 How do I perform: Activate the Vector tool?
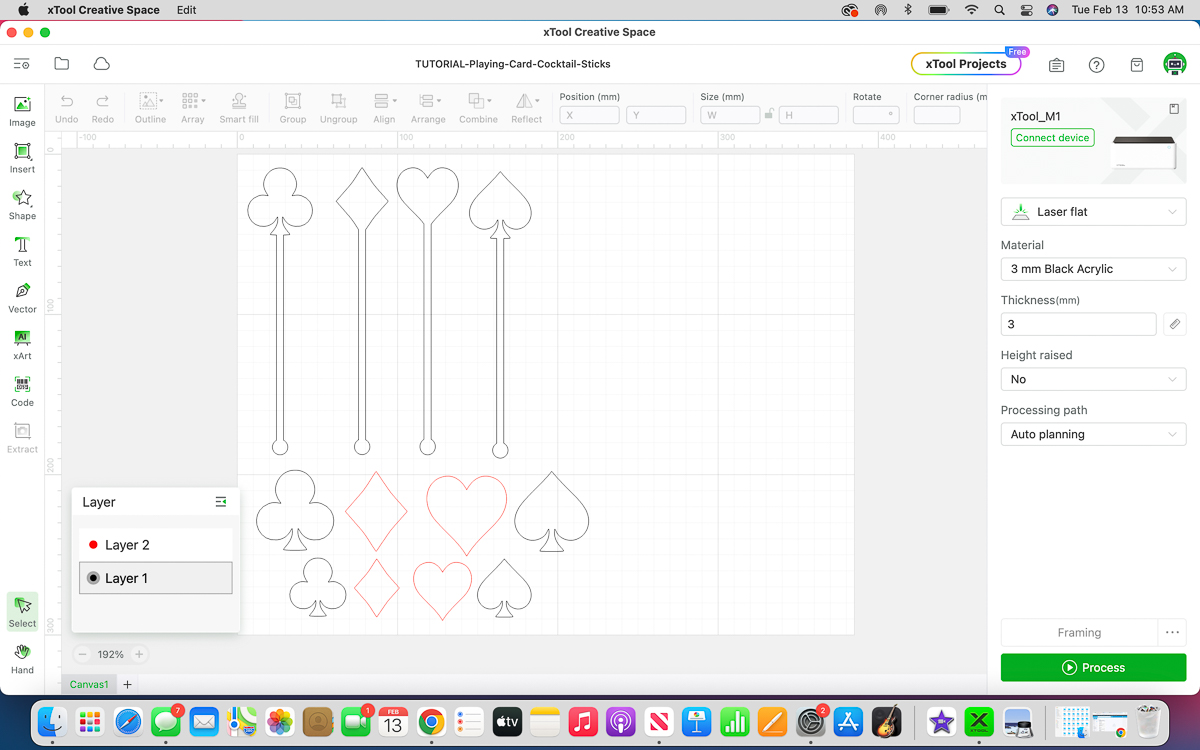click(x=22, y=295)
